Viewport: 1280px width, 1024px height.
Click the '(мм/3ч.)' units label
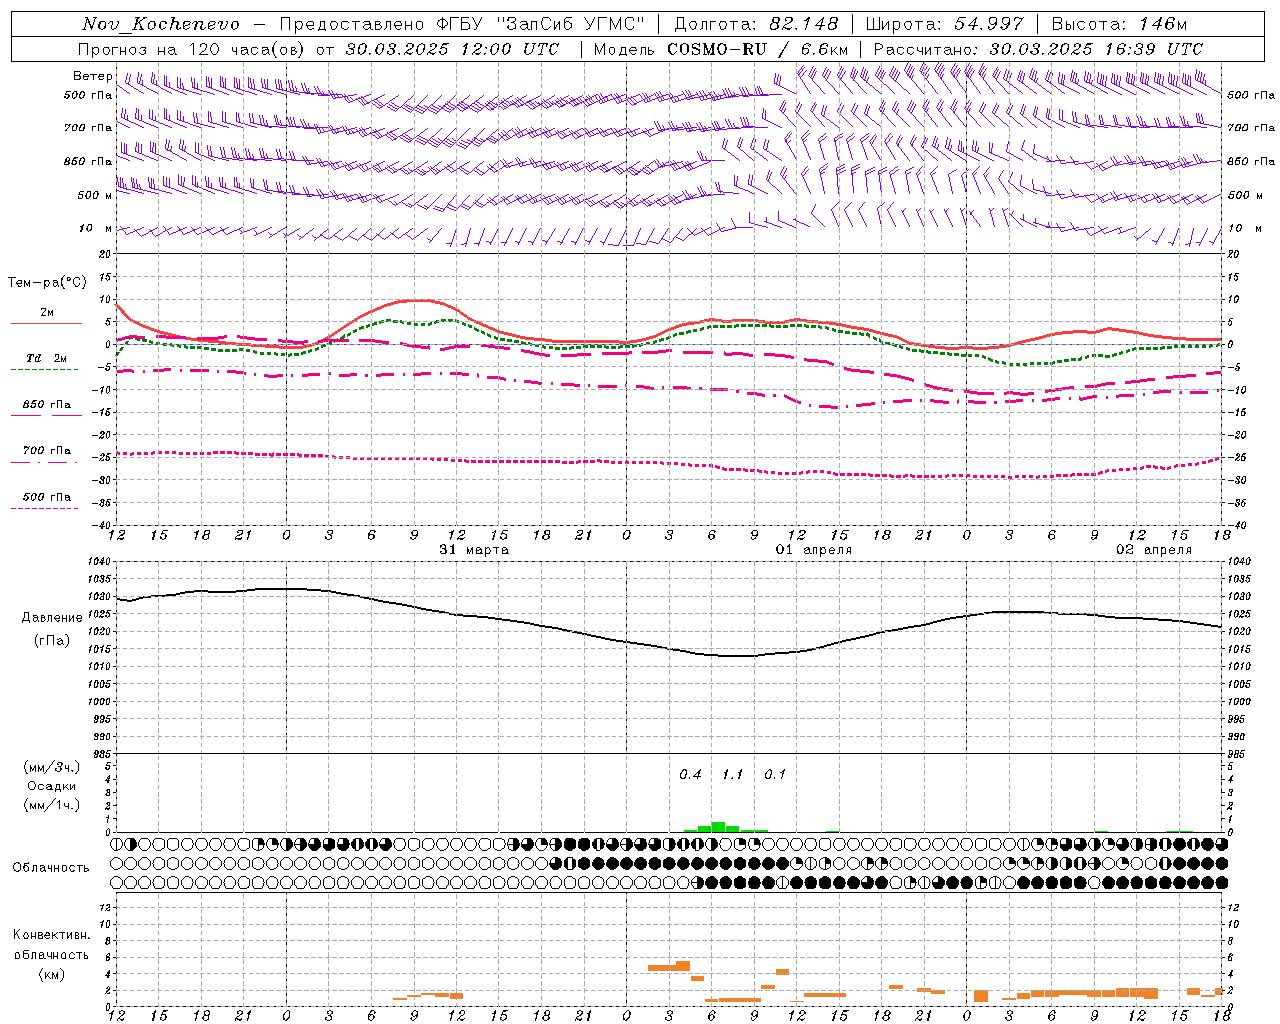(x=52, y=767)
